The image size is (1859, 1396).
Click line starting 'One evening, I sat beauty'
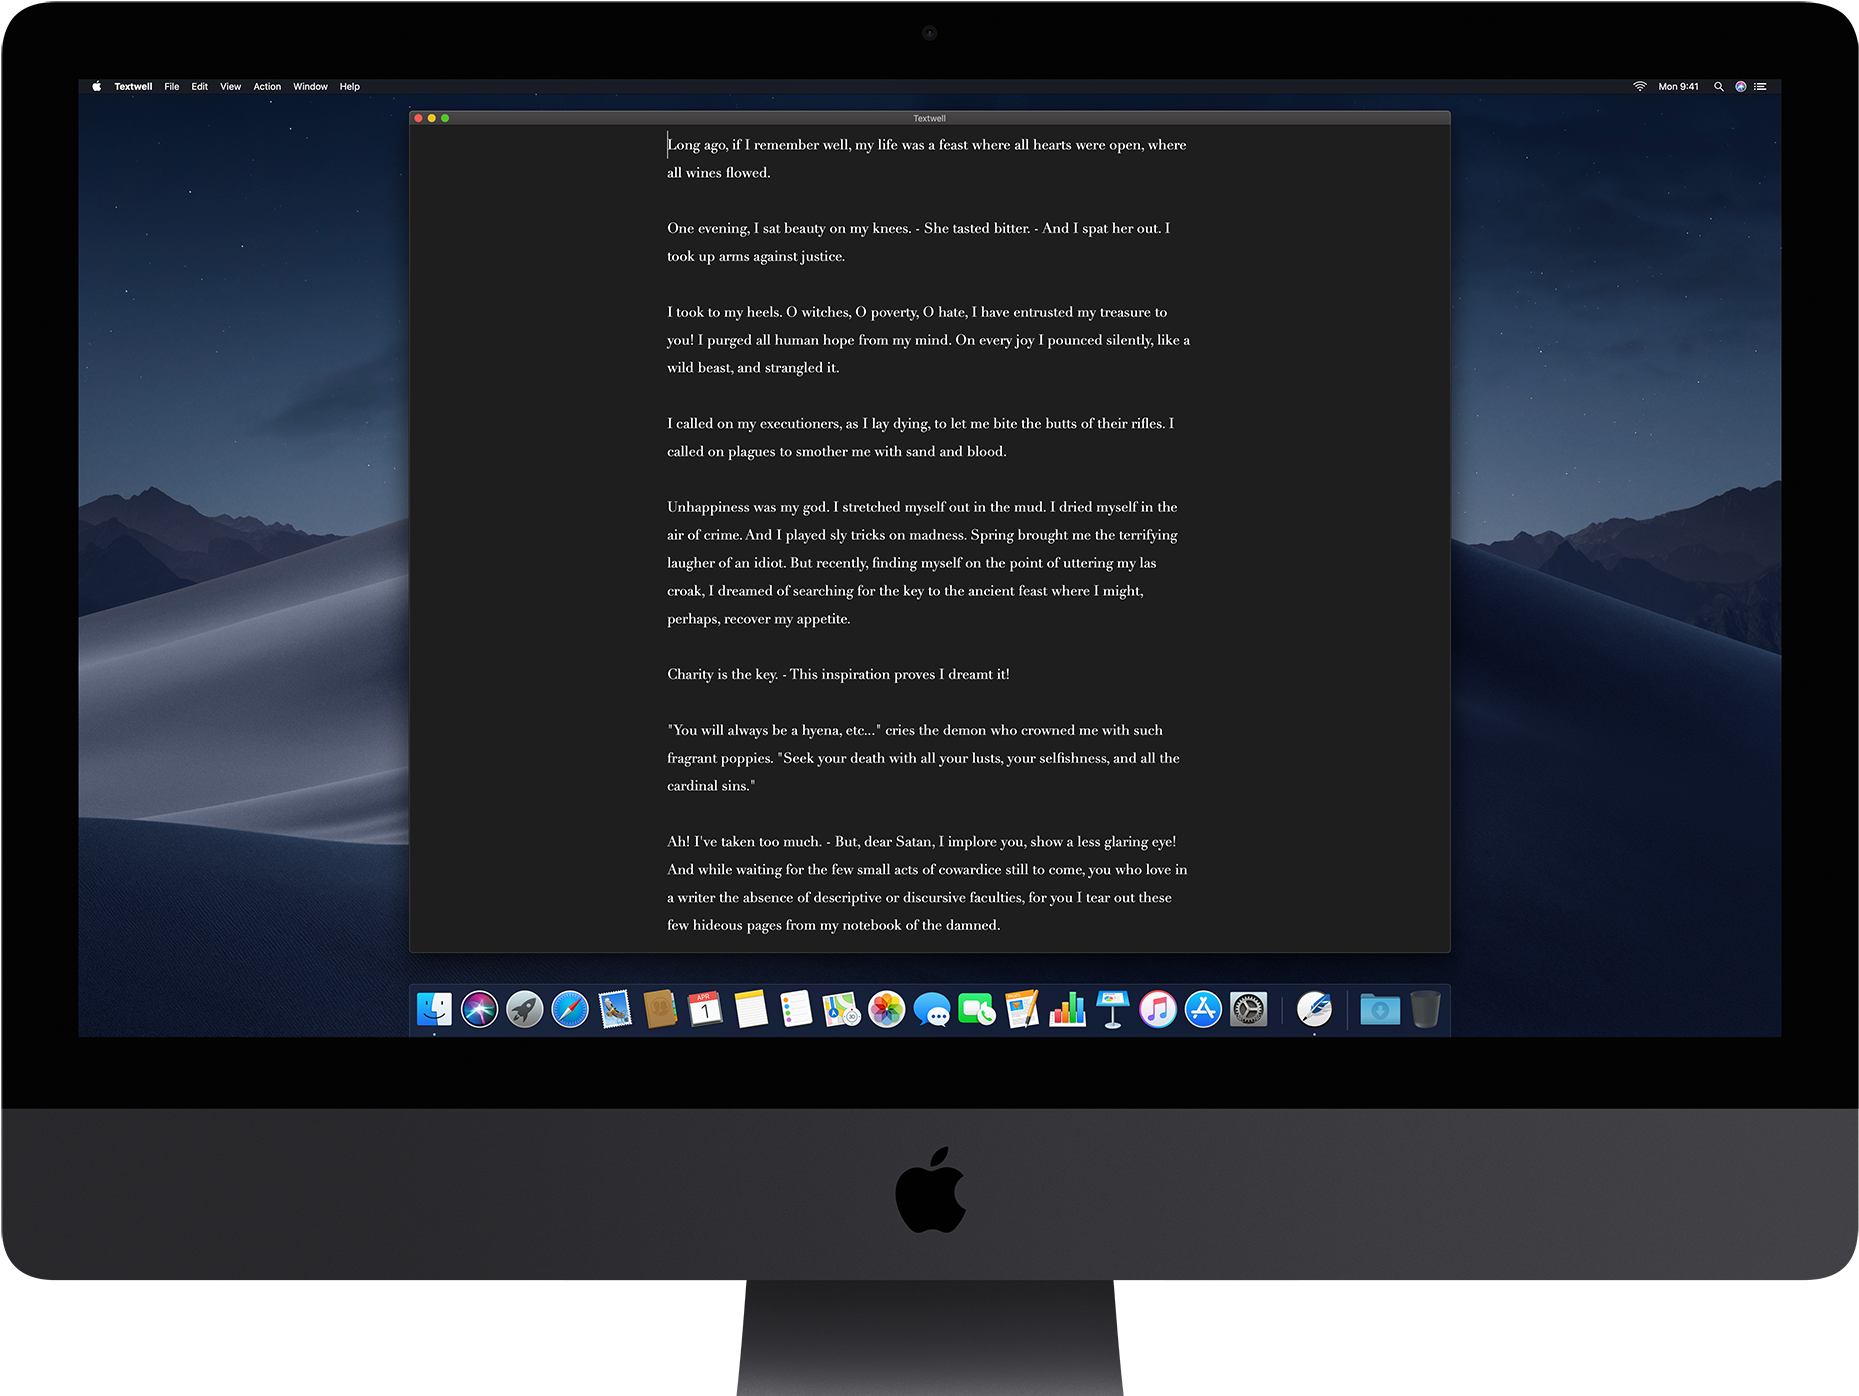[x=918, y=229]
